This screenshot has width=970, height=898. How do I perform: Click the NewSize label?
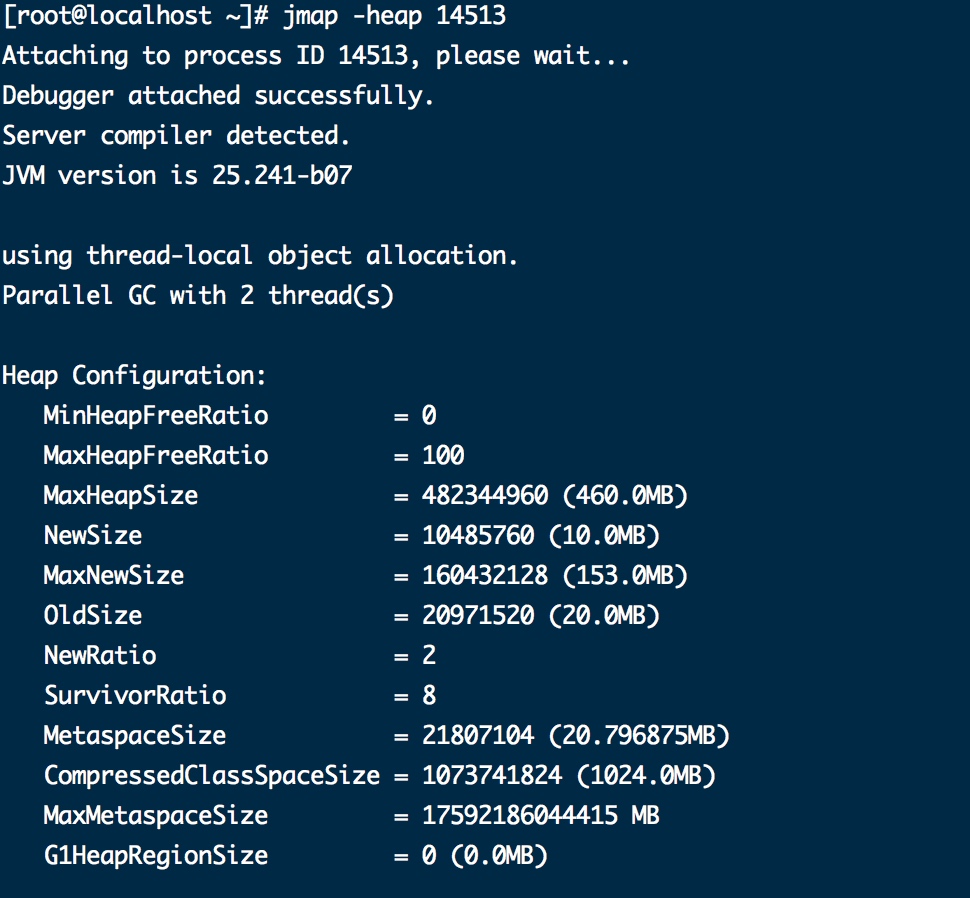point(93,536)
